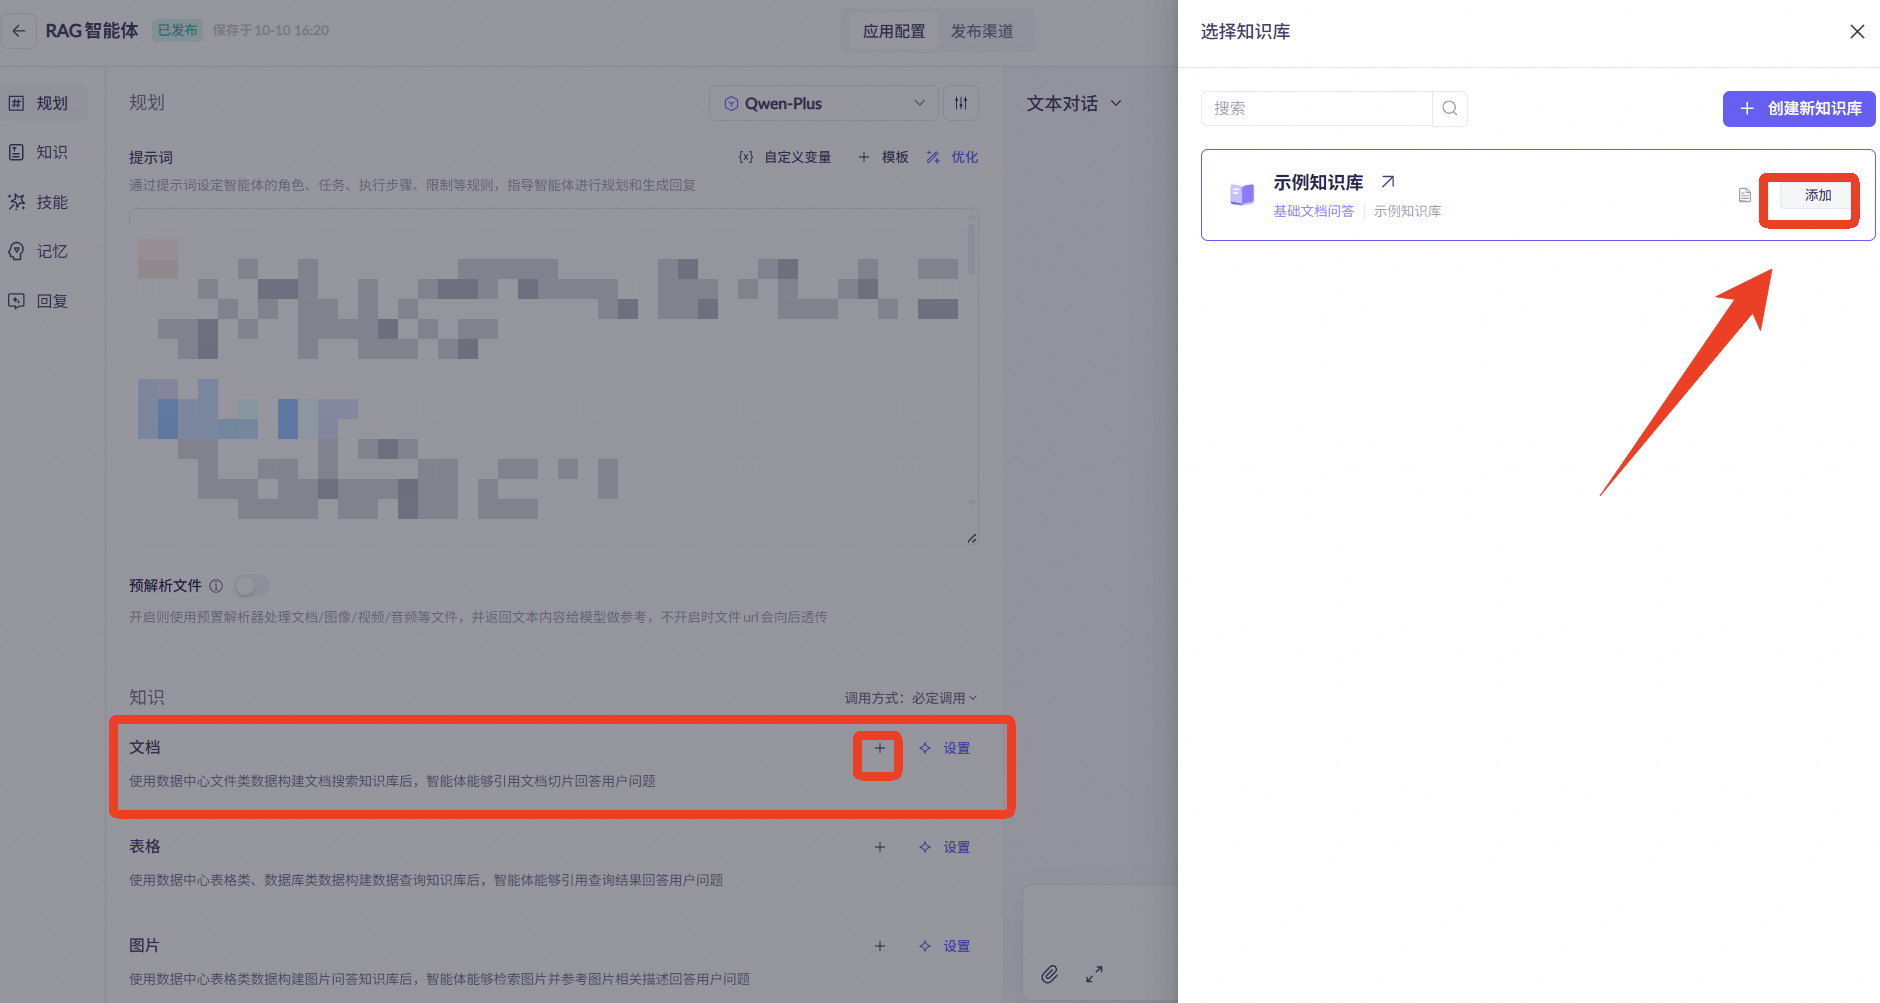The width and height of the screenshot is (1880, 1003).
Task: Click the 示例知识库 book icon
Action: coord(1242,195)
